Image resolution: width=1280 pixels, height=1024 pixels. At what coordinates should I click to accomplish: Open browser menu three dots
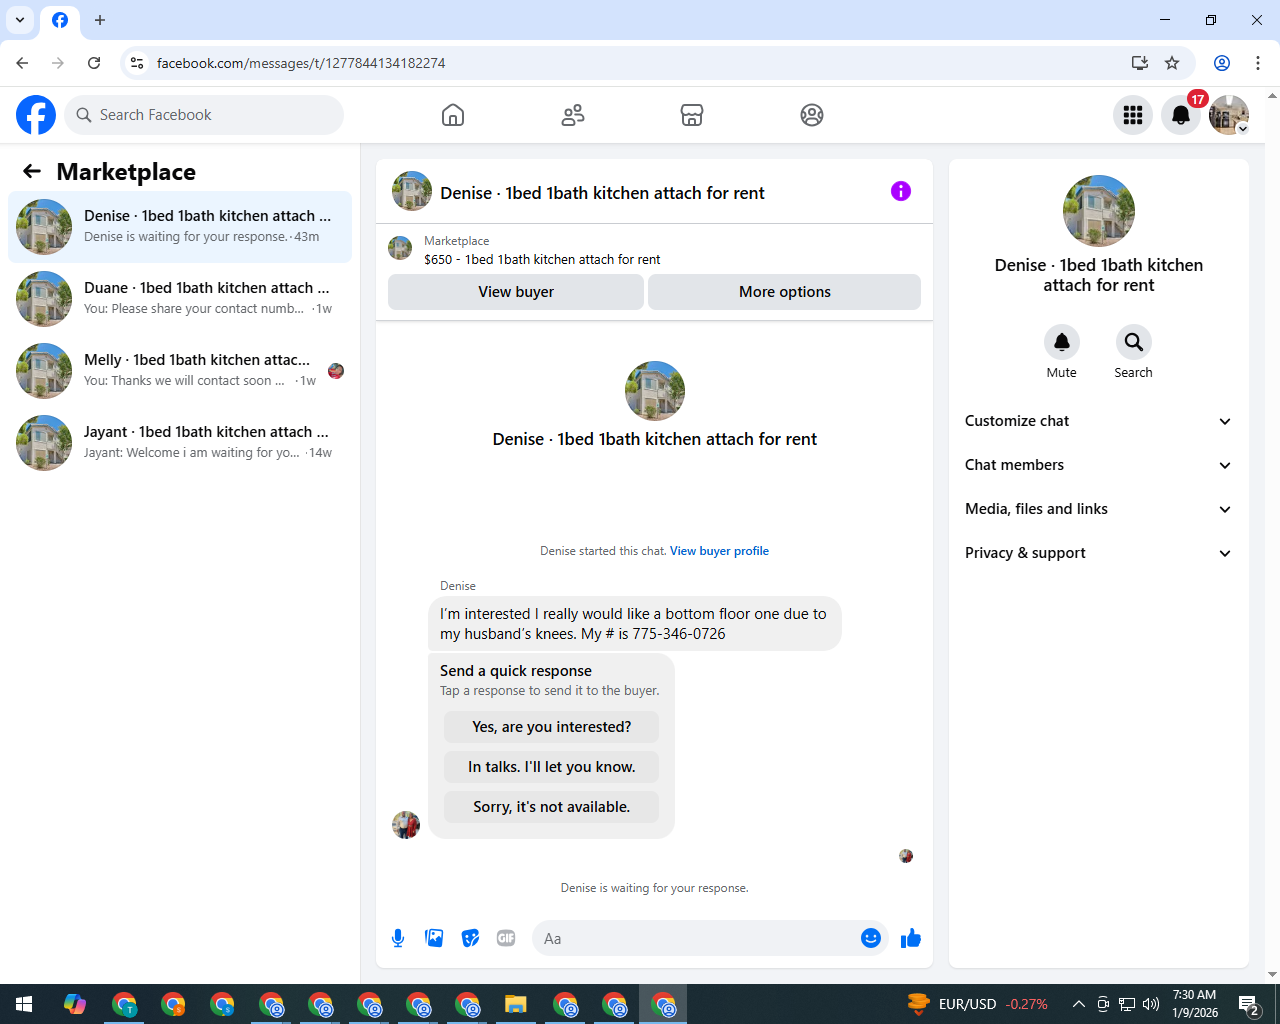[x=1258, y=63]
